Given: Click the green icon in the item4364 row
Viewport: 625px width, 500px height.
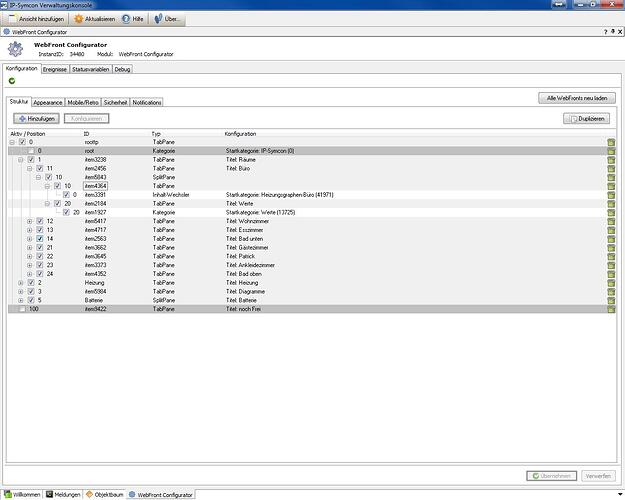Looking at the screenshot, I should 611,186.
